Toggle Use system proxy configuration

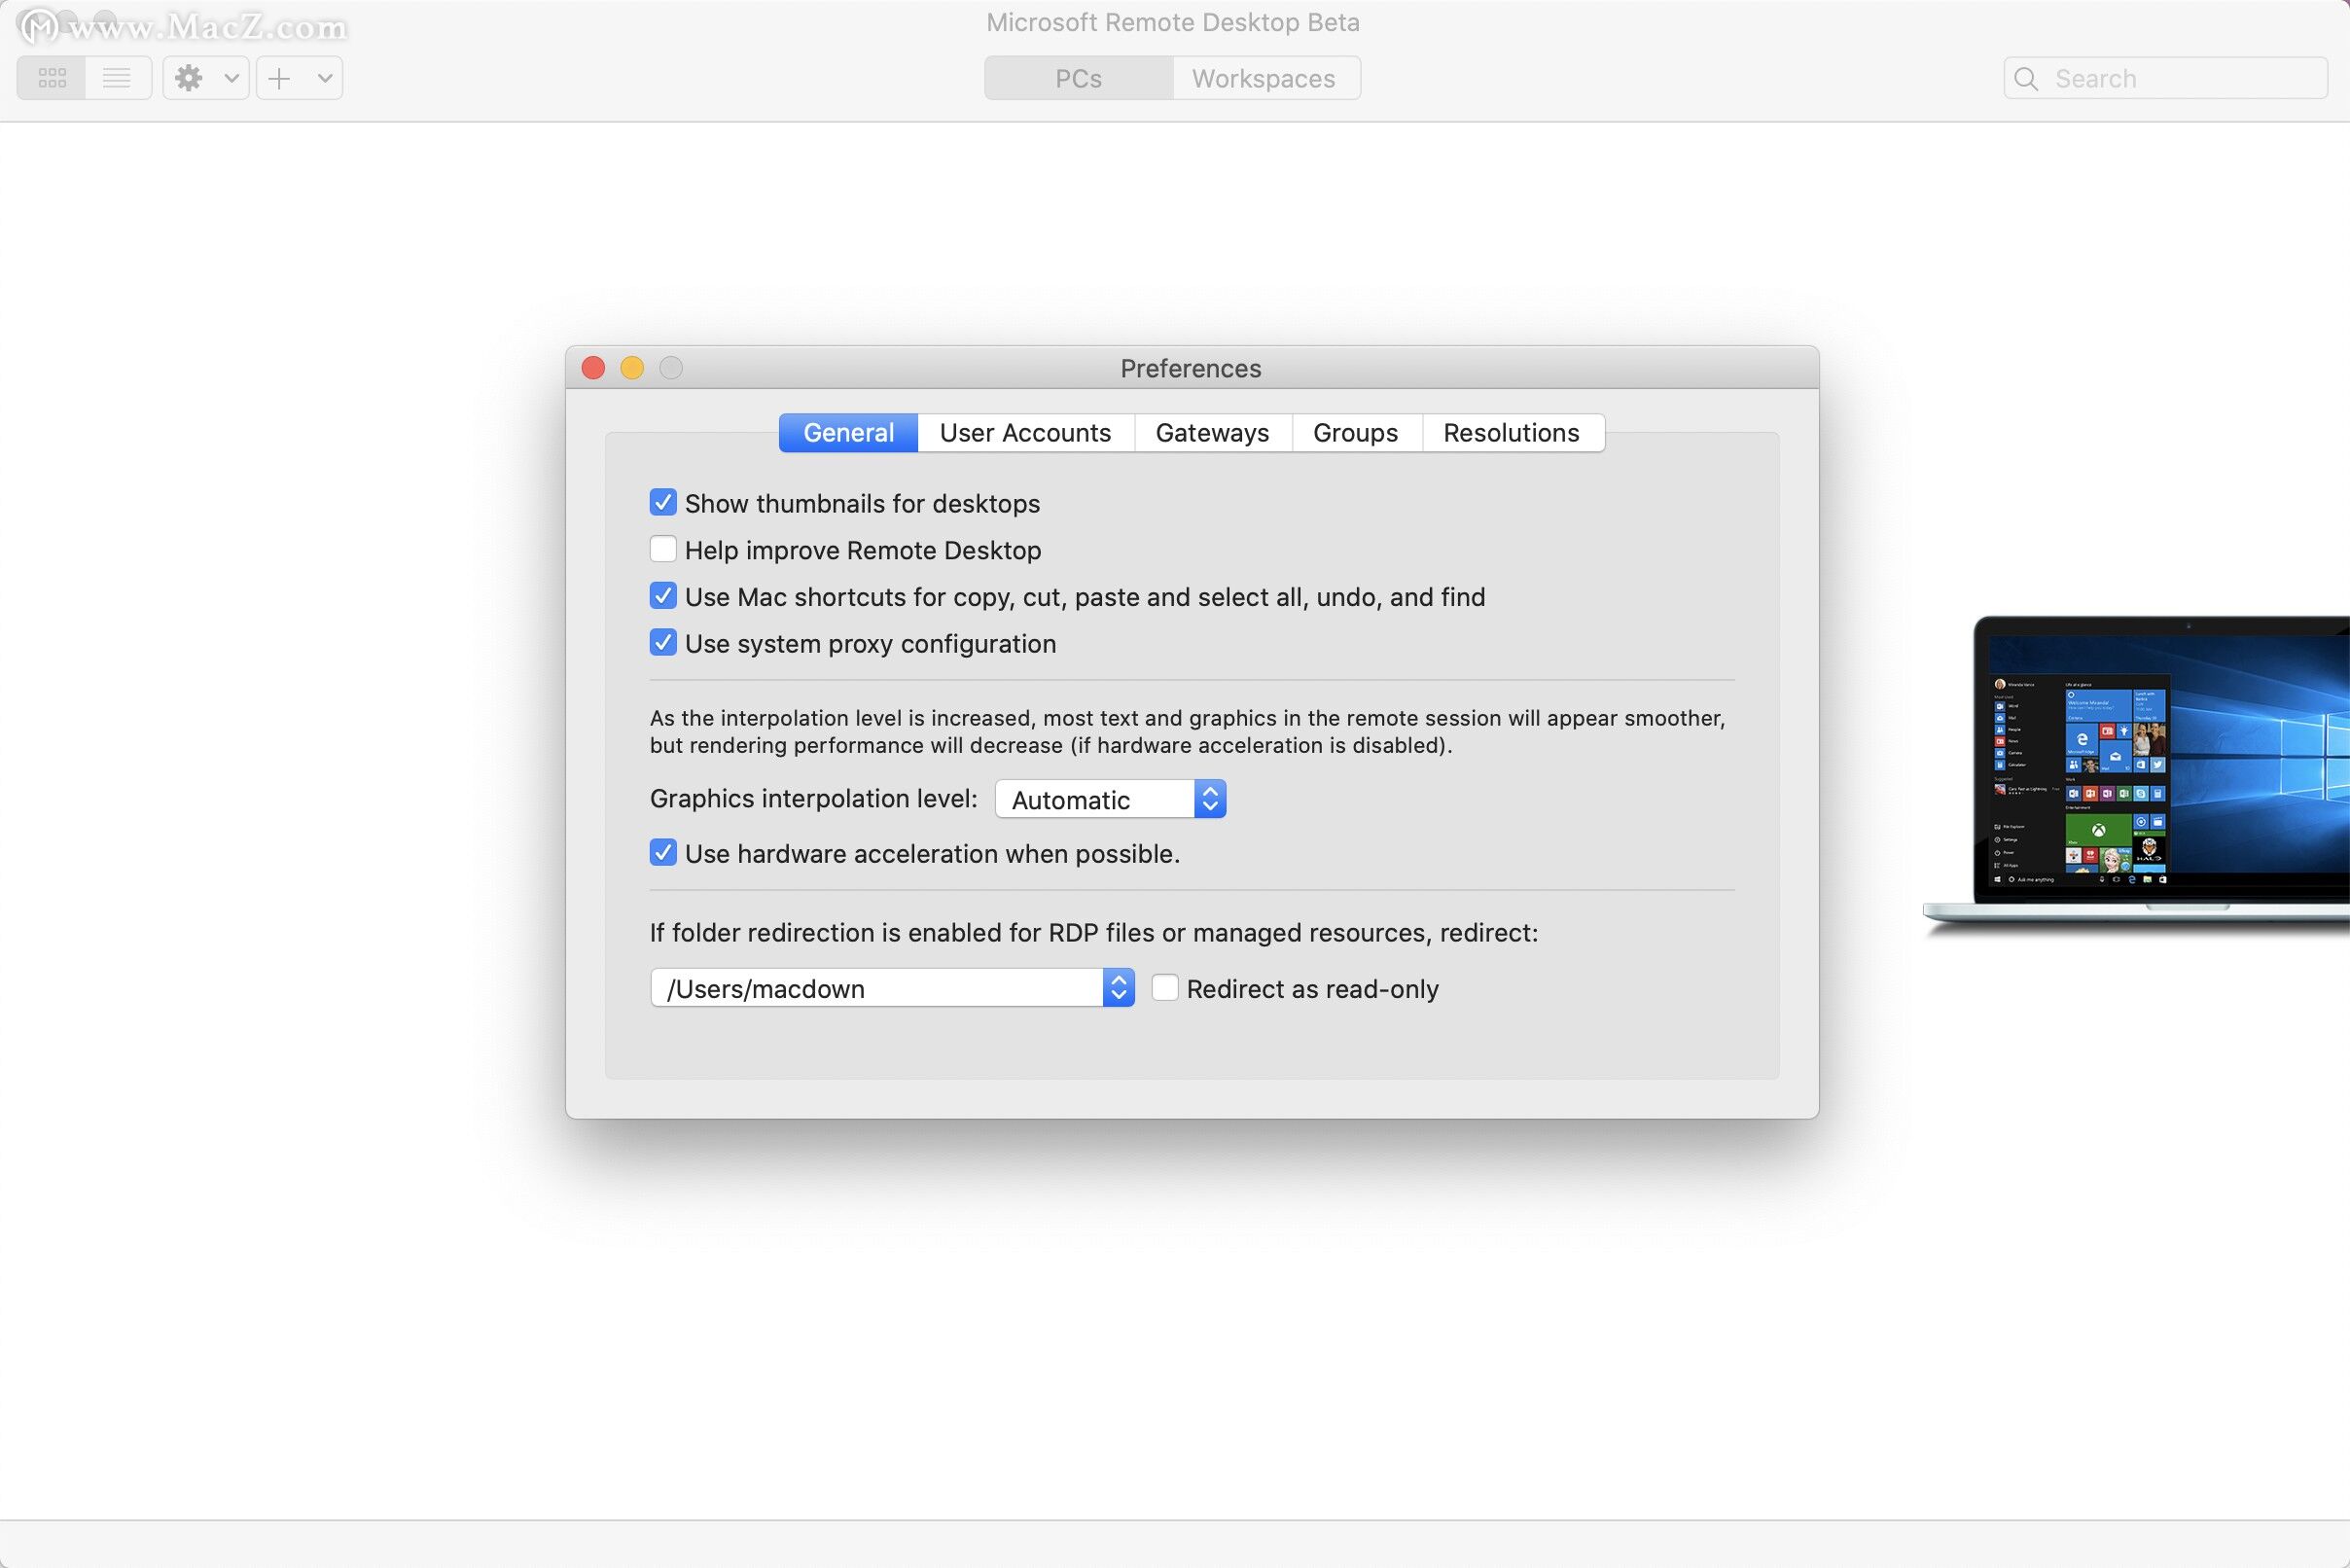(x=661, y=642)
